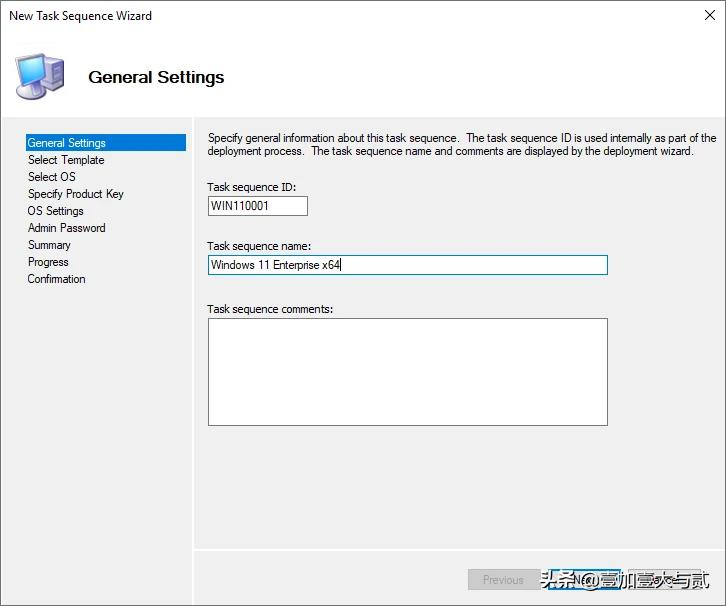Click the 'Task sequence name:' label
Image resolution: width=726 pixels, height=606 pixels.
coord(259,246)
